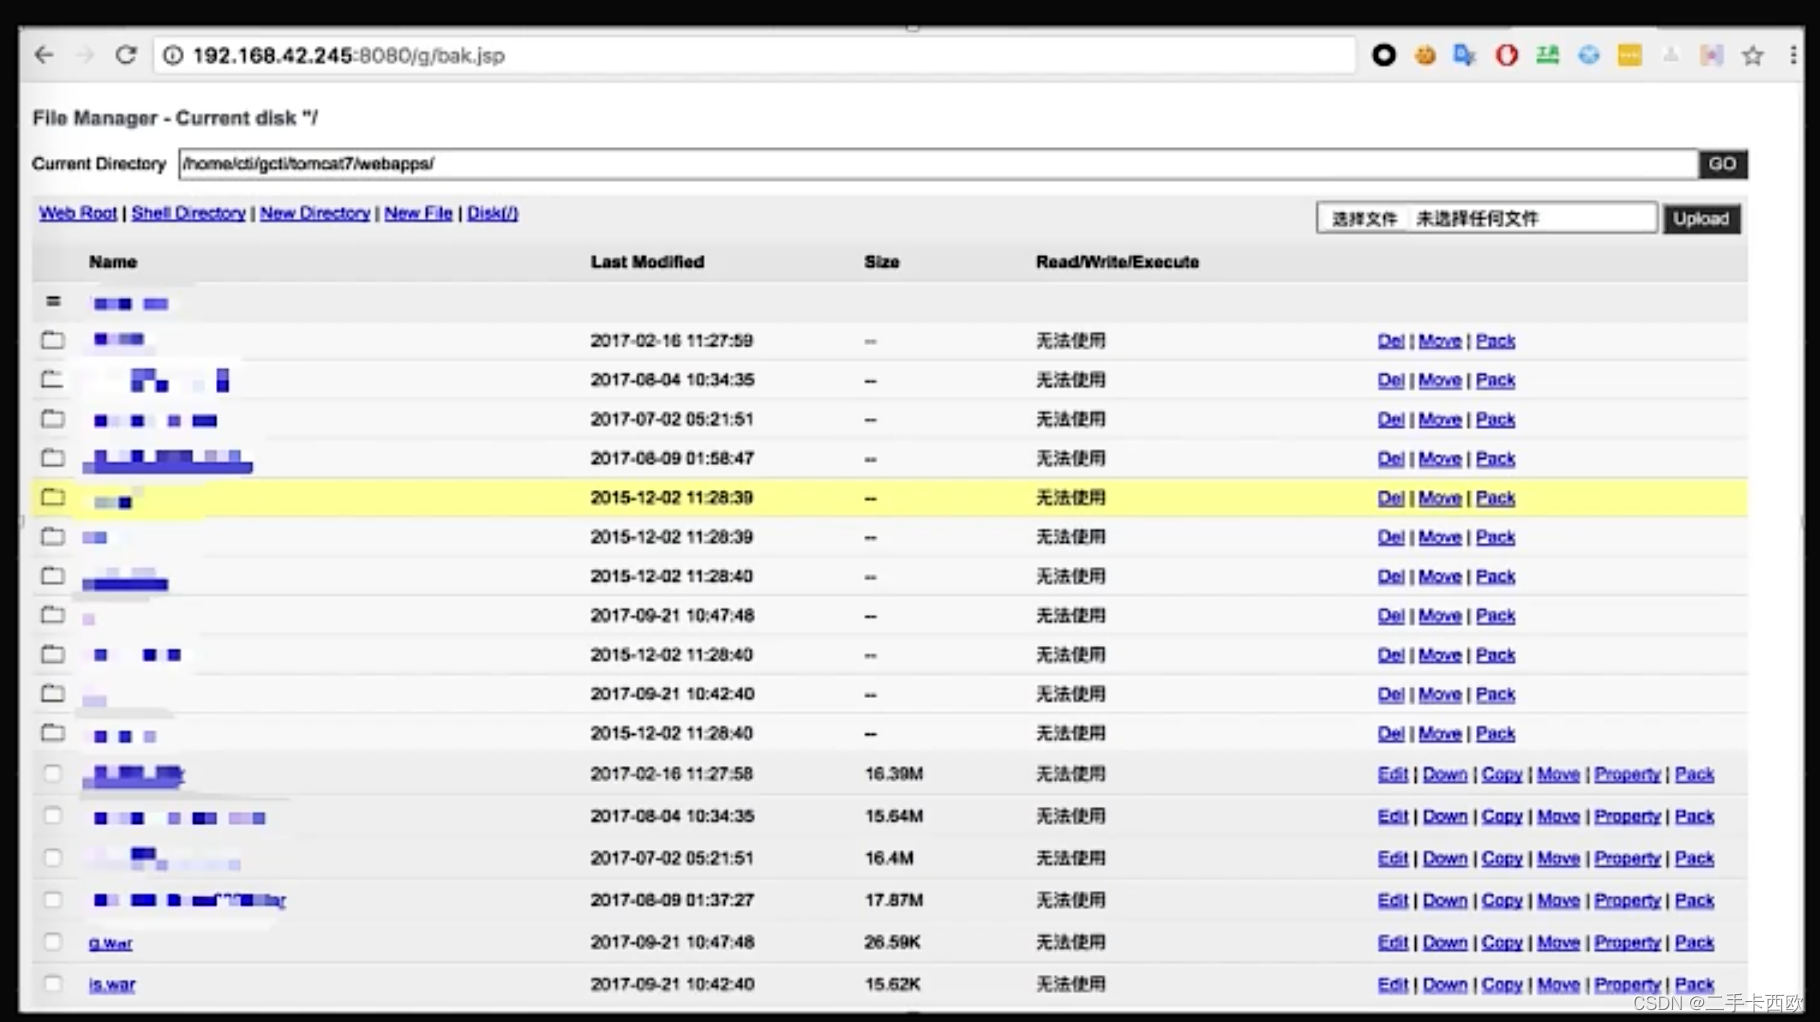Tick the checkbox next to g.war
The image size is (1820, 1022).
tap(53, 942)
